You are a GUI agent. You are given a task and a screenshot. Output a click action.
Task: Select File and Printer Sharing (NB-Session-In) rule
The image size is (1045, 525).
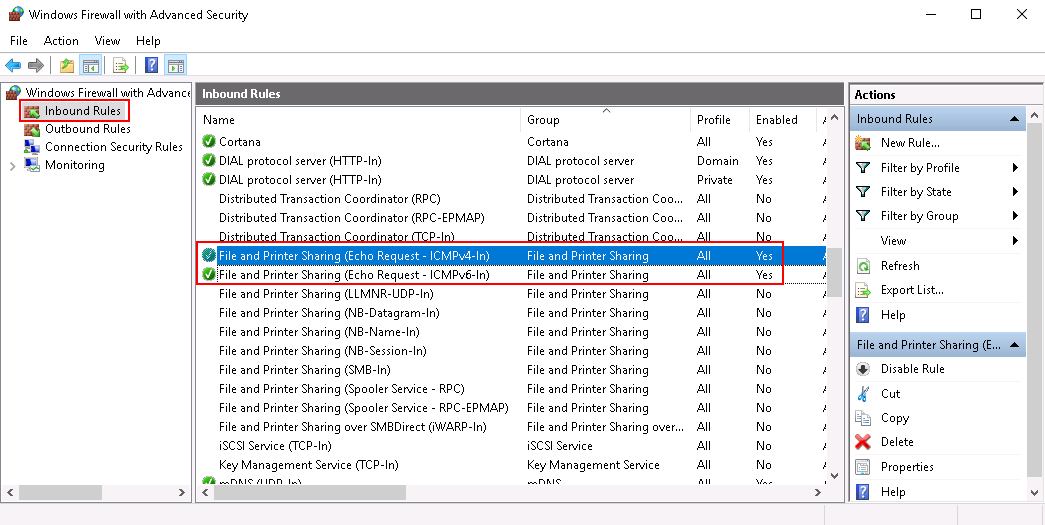pos(513,351)
